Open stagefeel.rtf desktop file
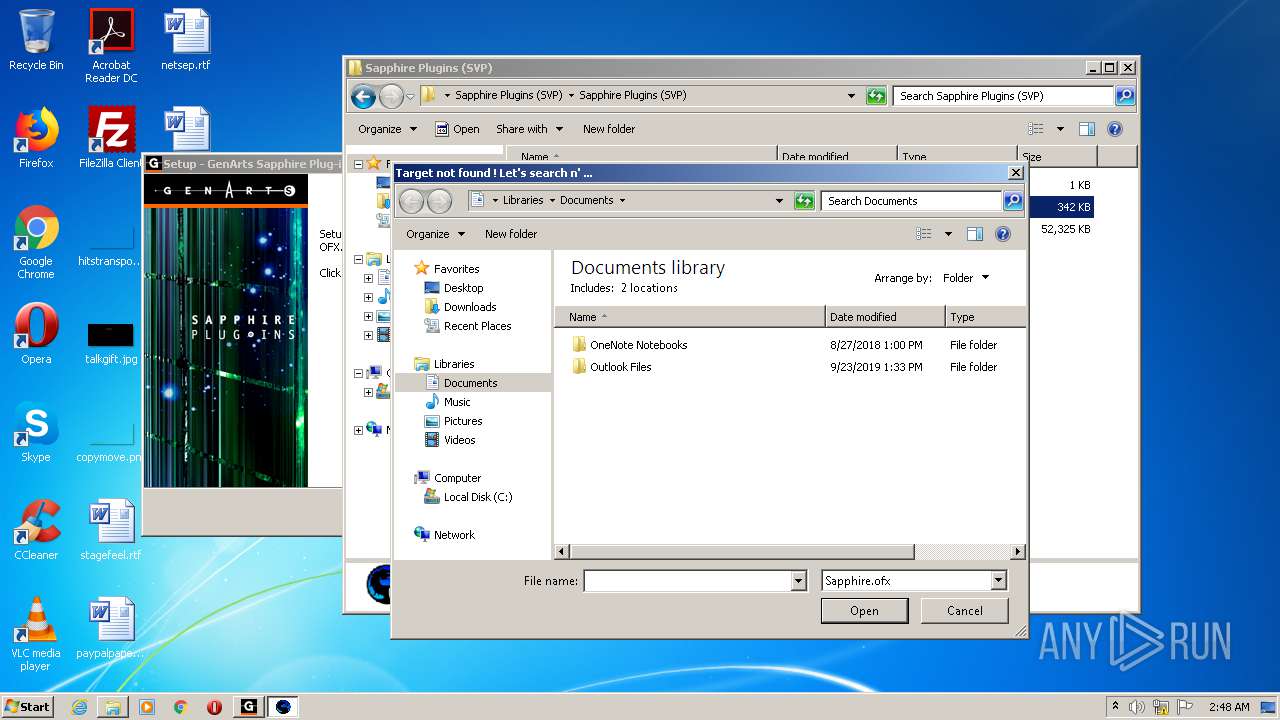This screenshot has height=720, width=1280. click(111, 531)
